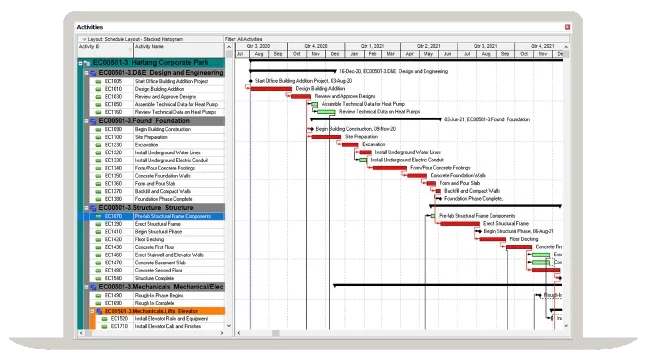
Task: Collapse the Foundation WBS group
Action: (86, 121)
